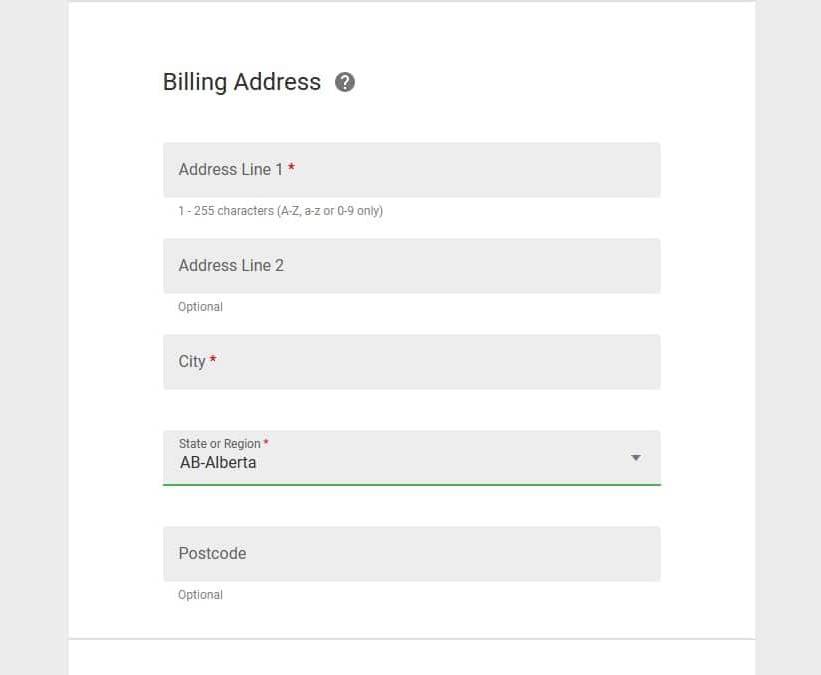Click the Address Line 2 placeholder label
821x675 pixels.
pos(231,265)
